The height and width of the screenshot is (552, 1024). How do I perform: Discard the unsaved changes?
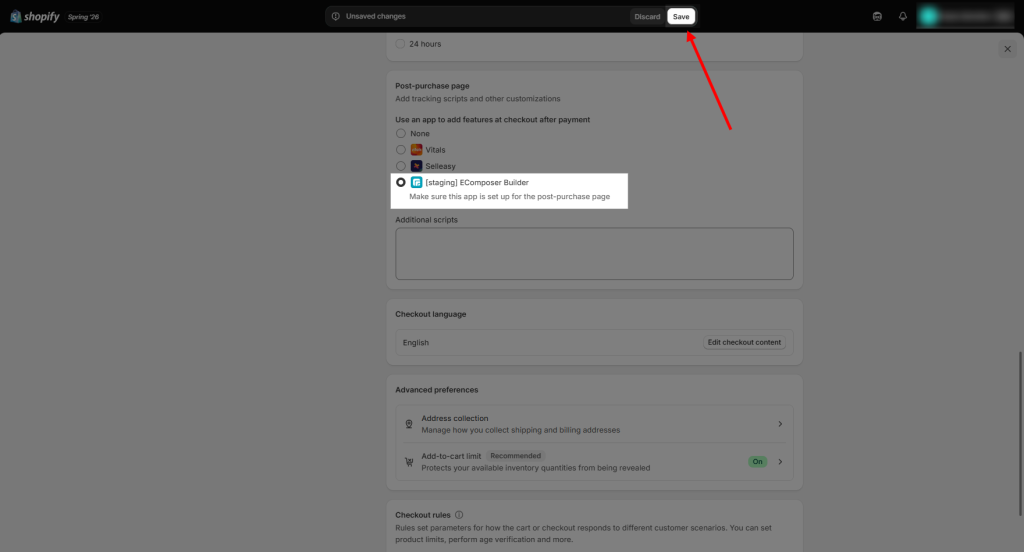647,16
